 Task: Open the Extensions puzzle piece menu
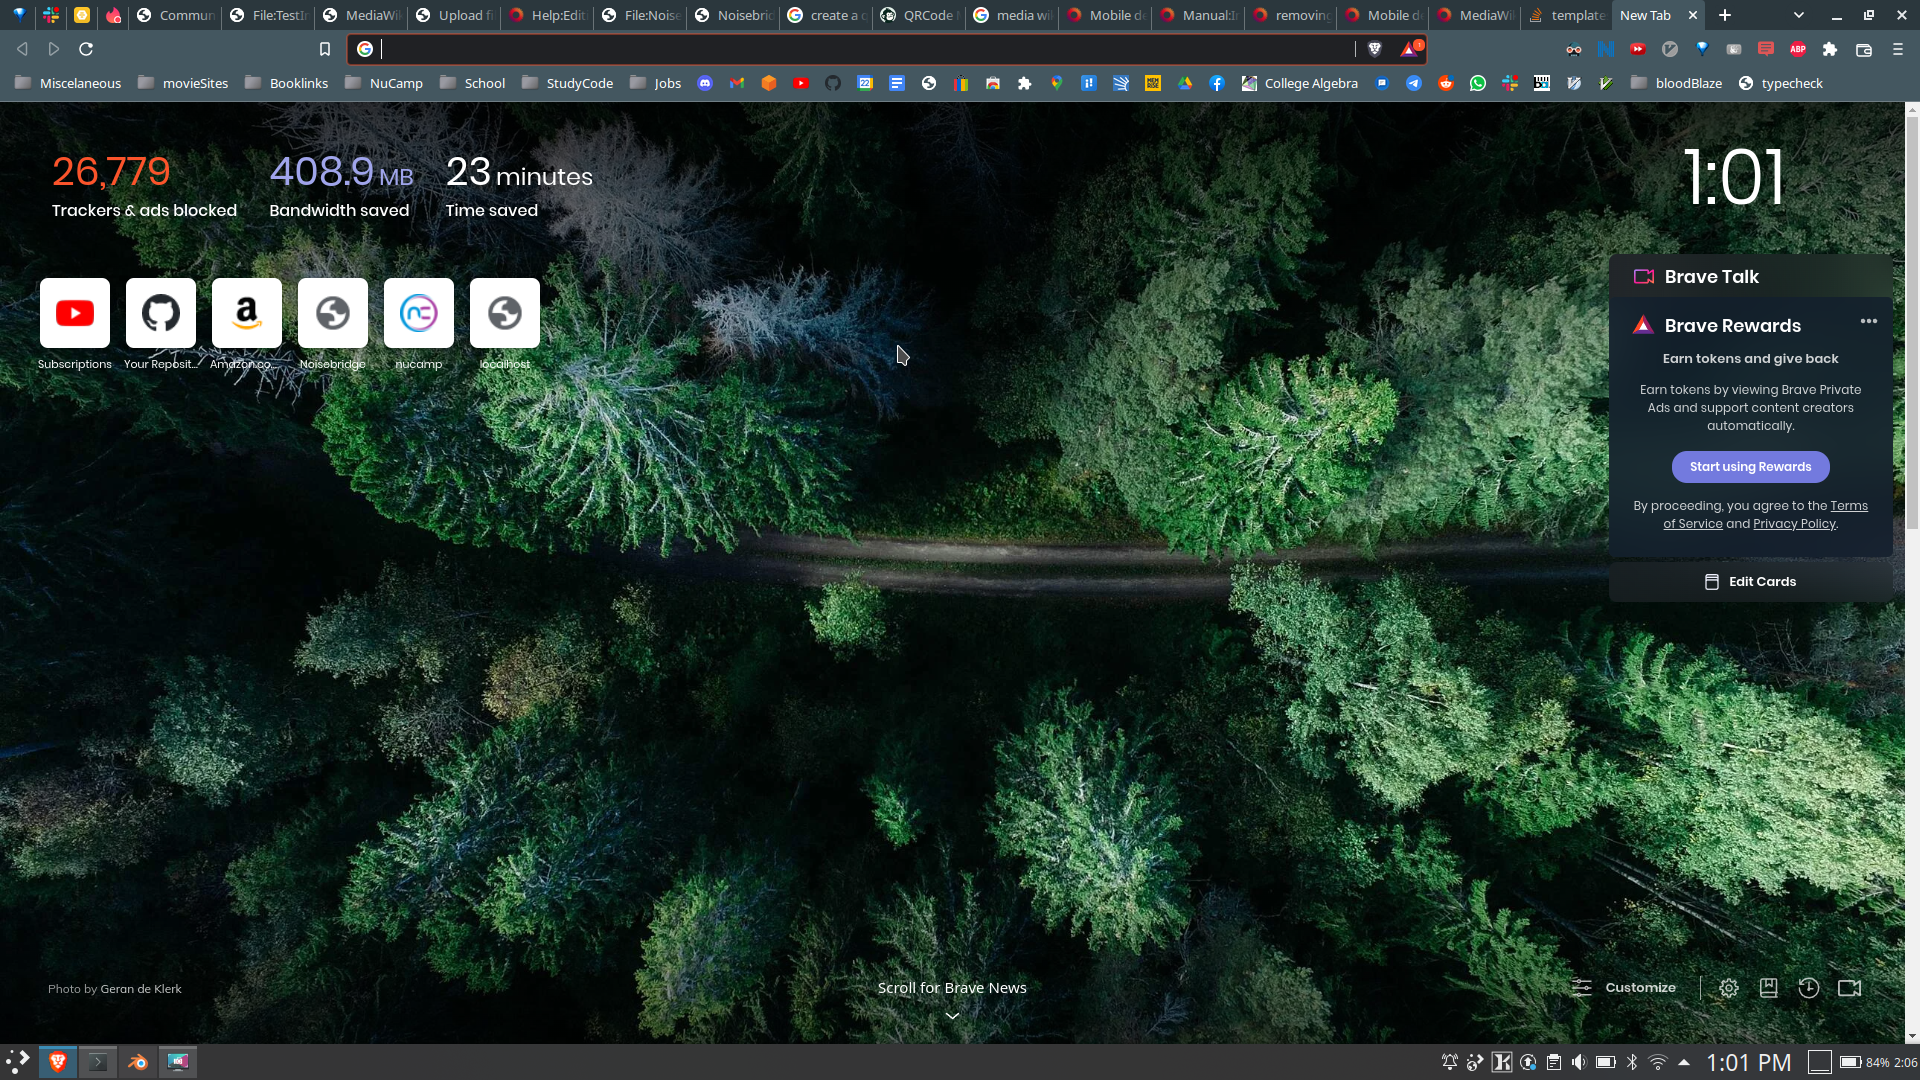tap(1830, 49)
